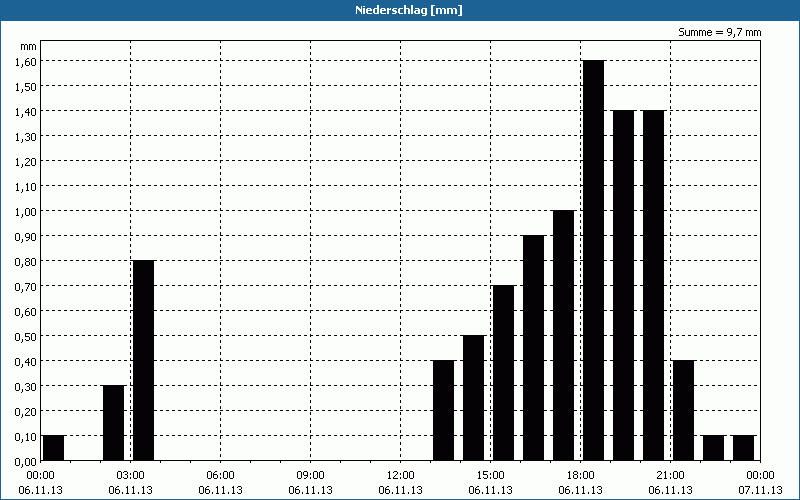Viewport: 800px width, 500px height.
Task: Select the 1,40 y-axis label
Action: 26,111
